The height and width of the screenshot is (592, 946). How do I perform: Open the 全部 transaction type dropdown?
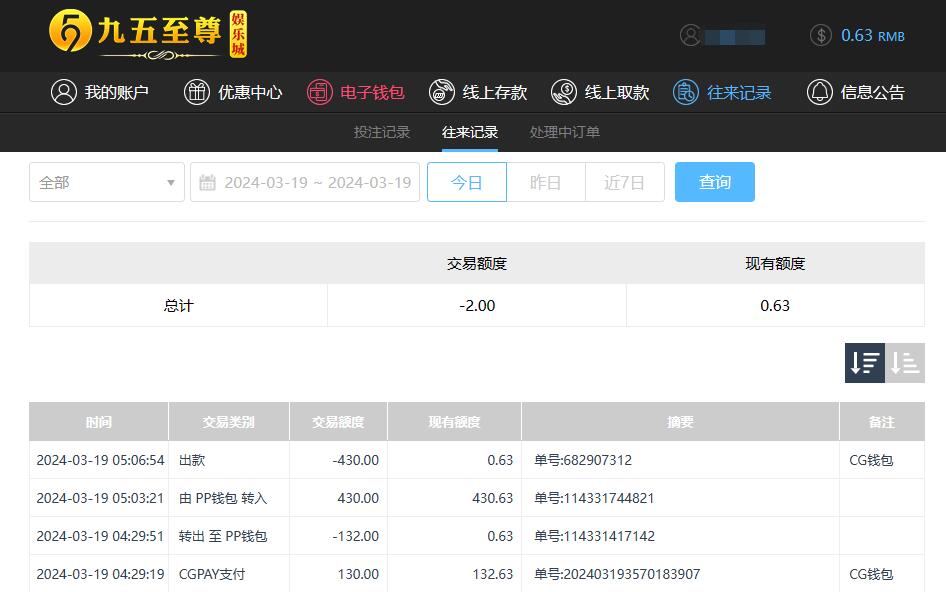coord(107,182)
